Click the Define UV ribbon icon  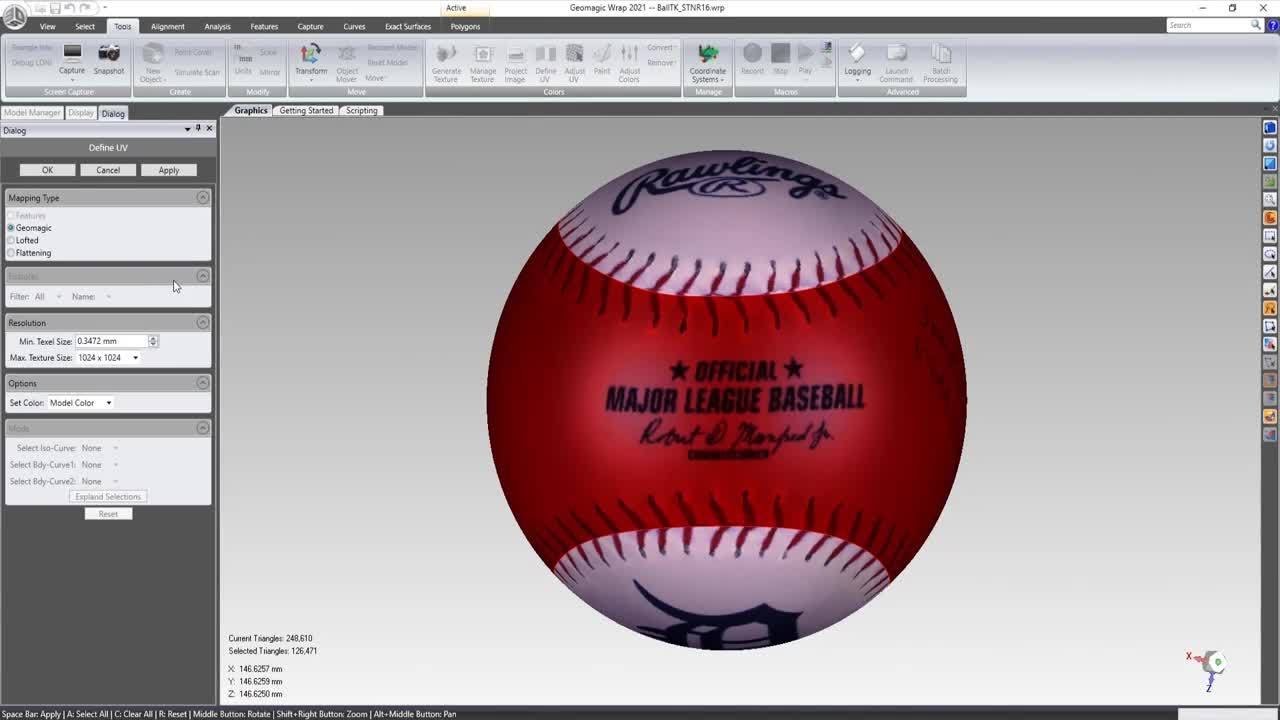[x=546, y=62]
